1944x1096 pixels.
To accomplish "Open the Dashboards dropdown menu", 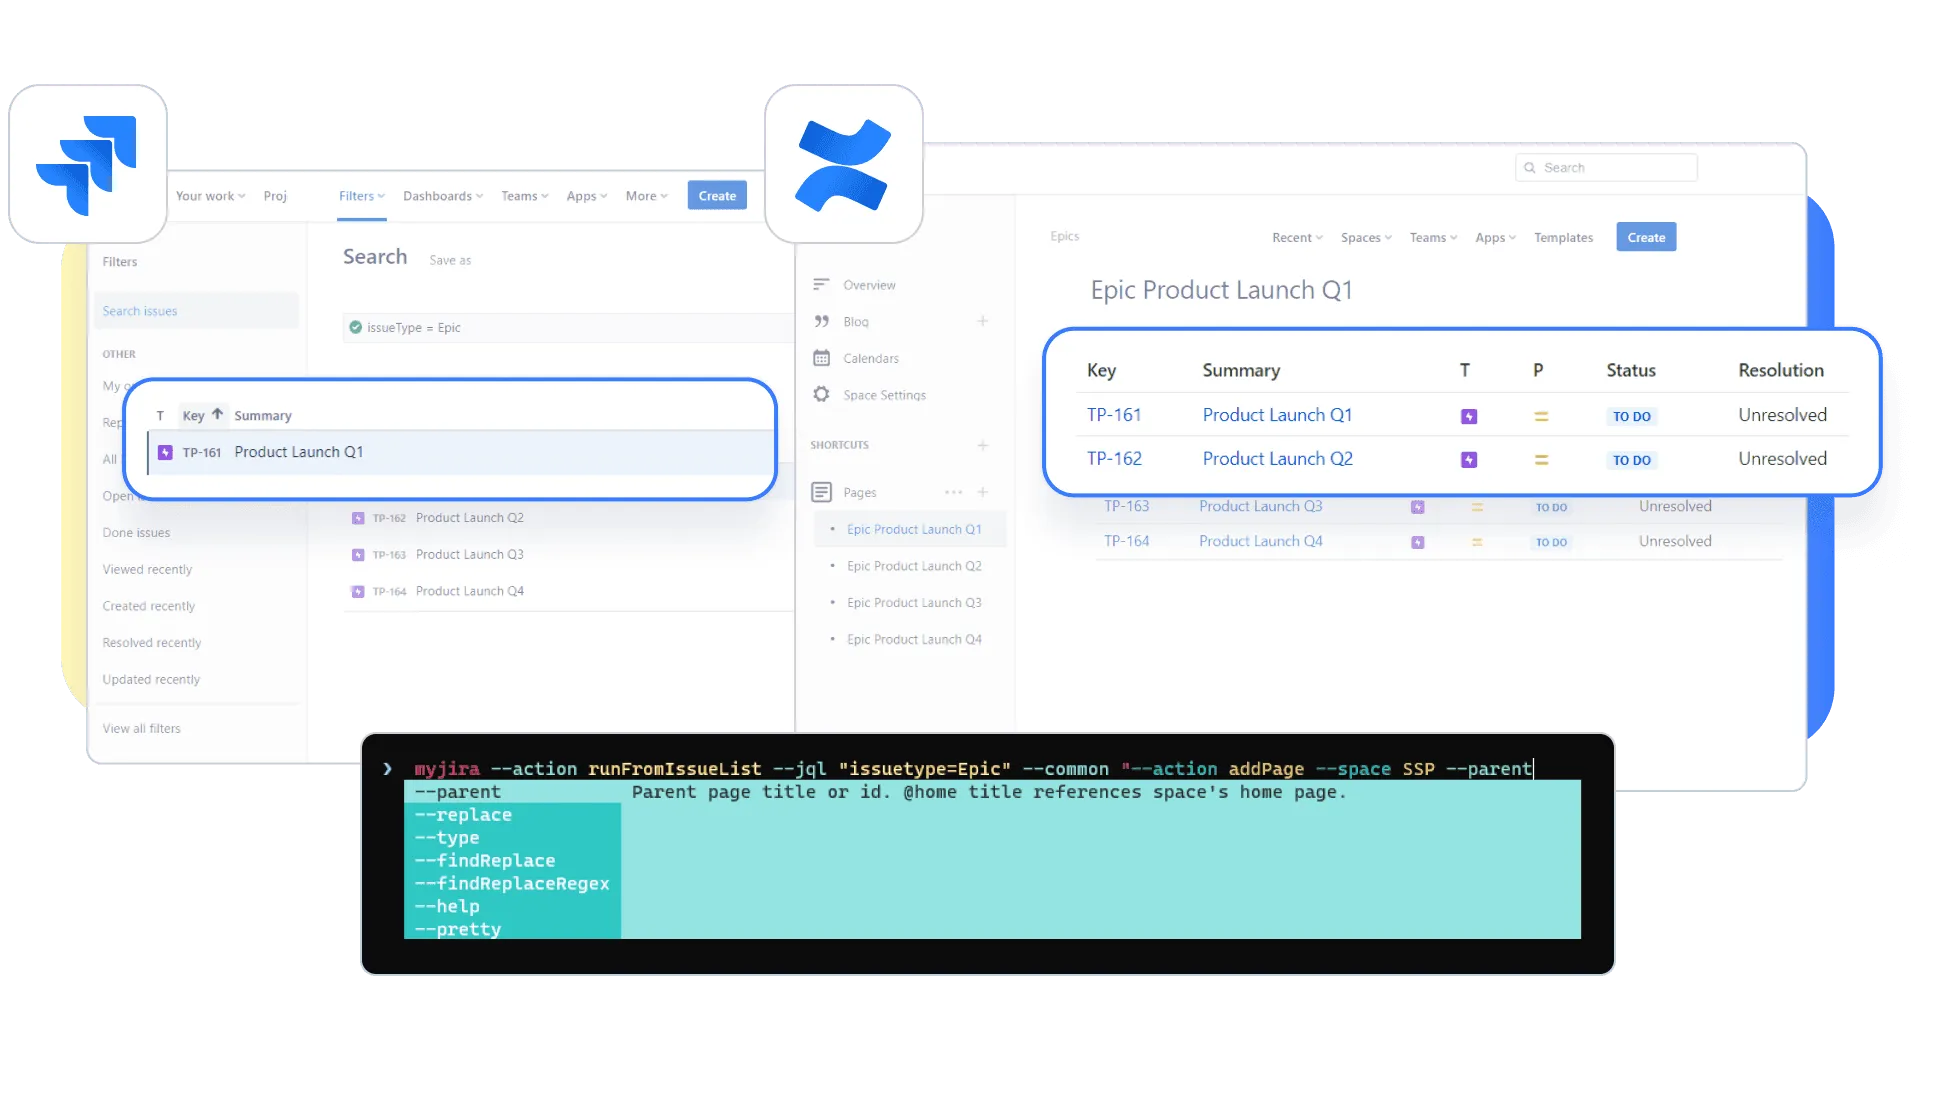I will [442, 196].
